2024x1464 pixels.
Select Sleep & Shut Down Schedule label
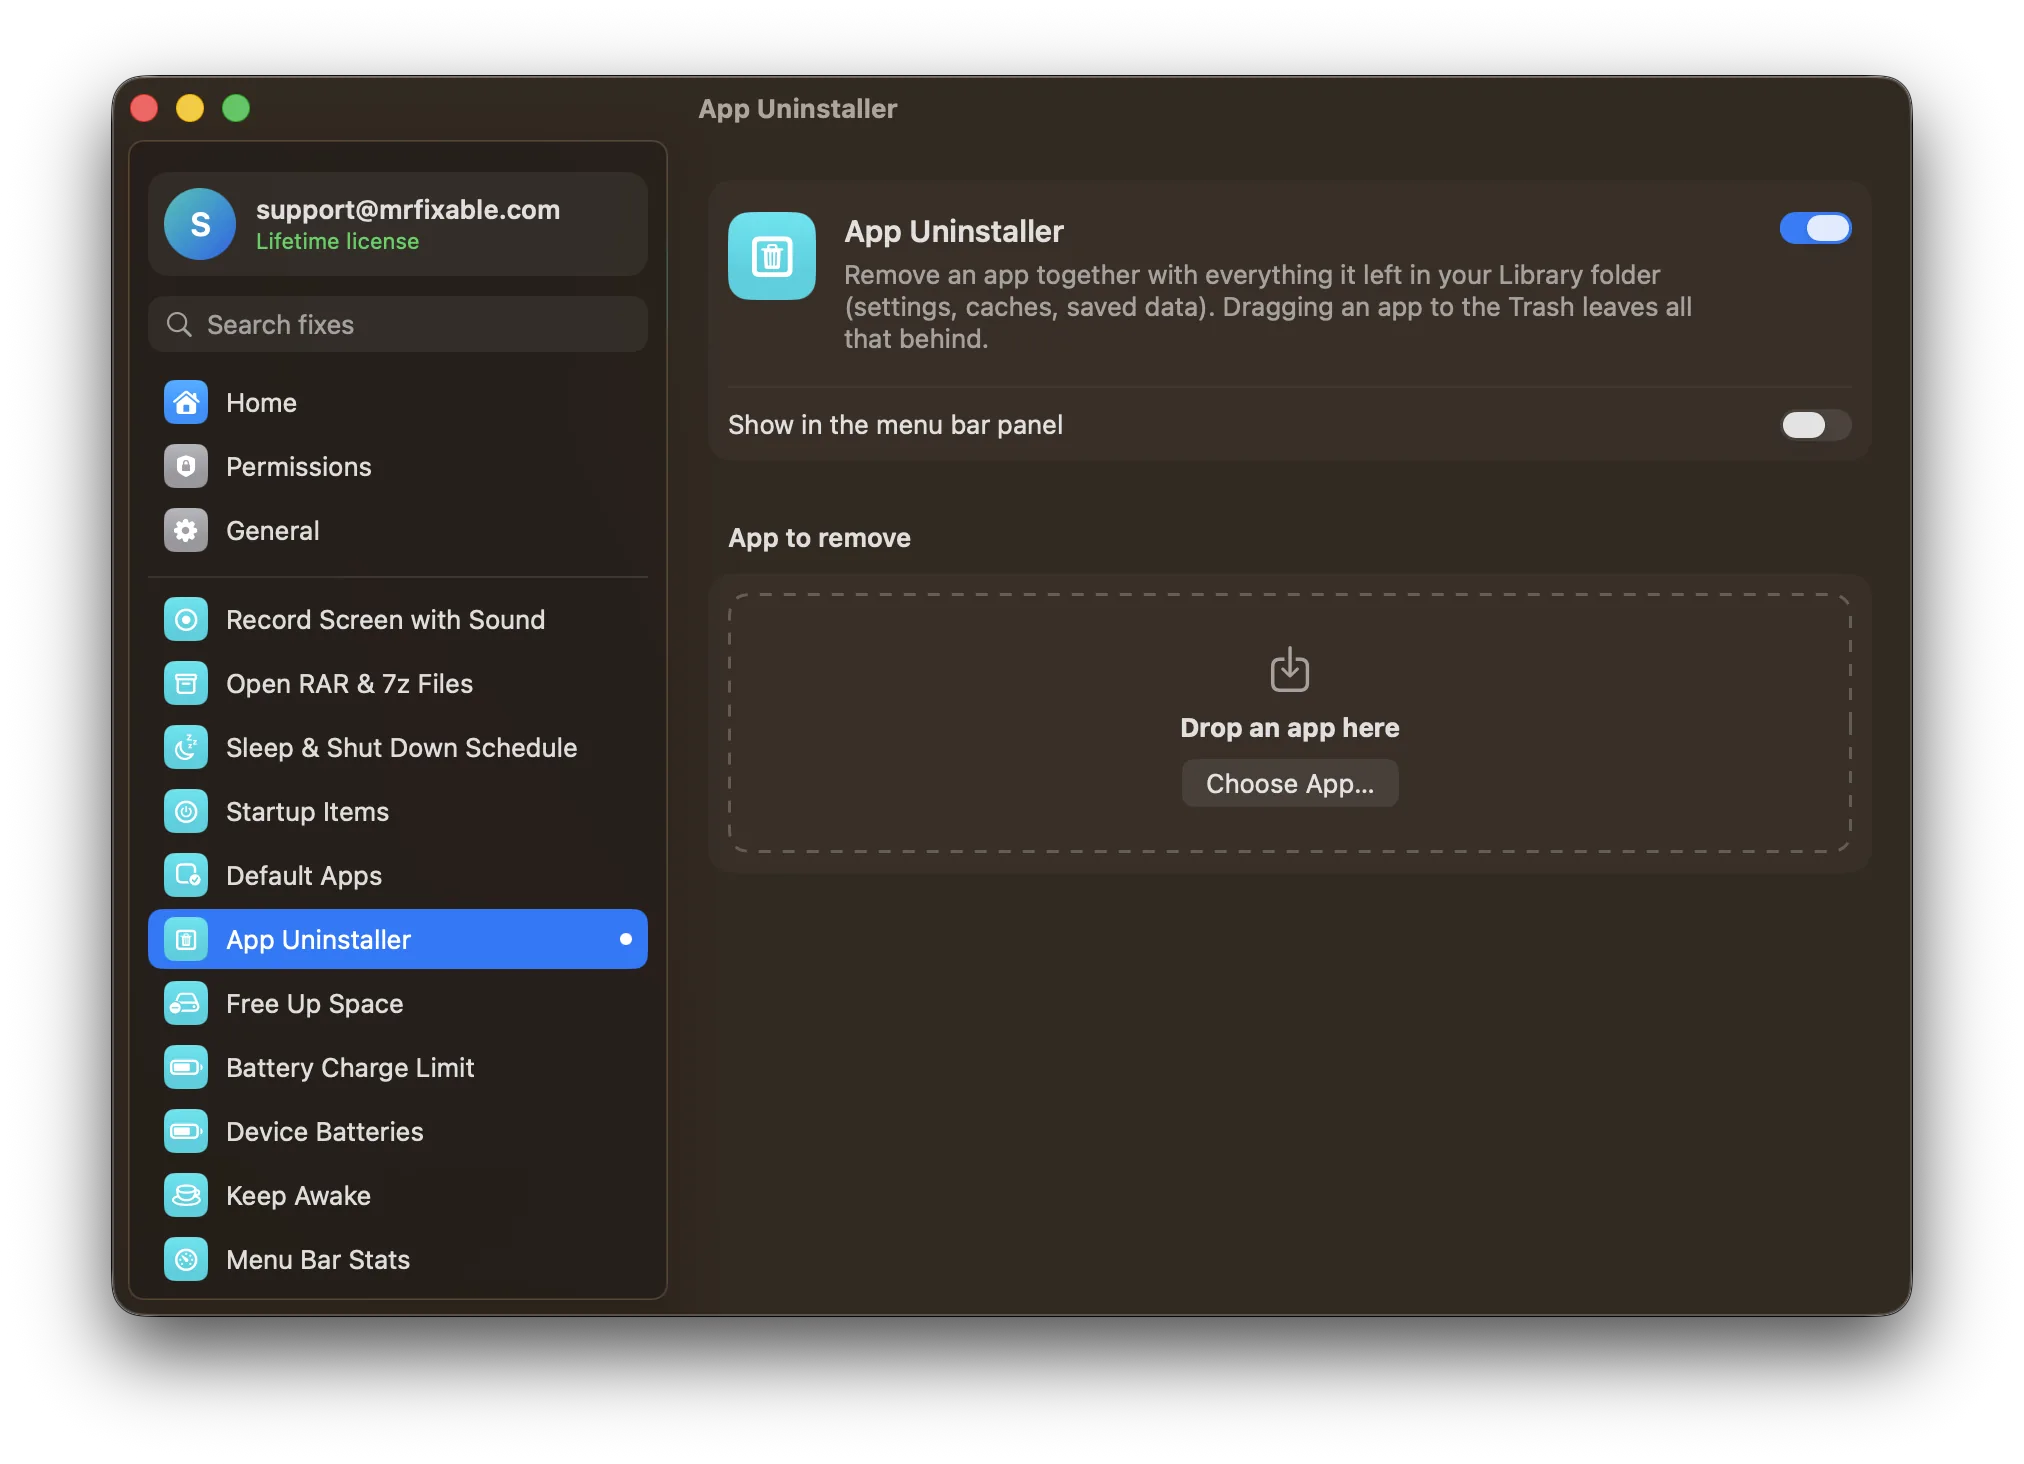(x=401, y=748)
